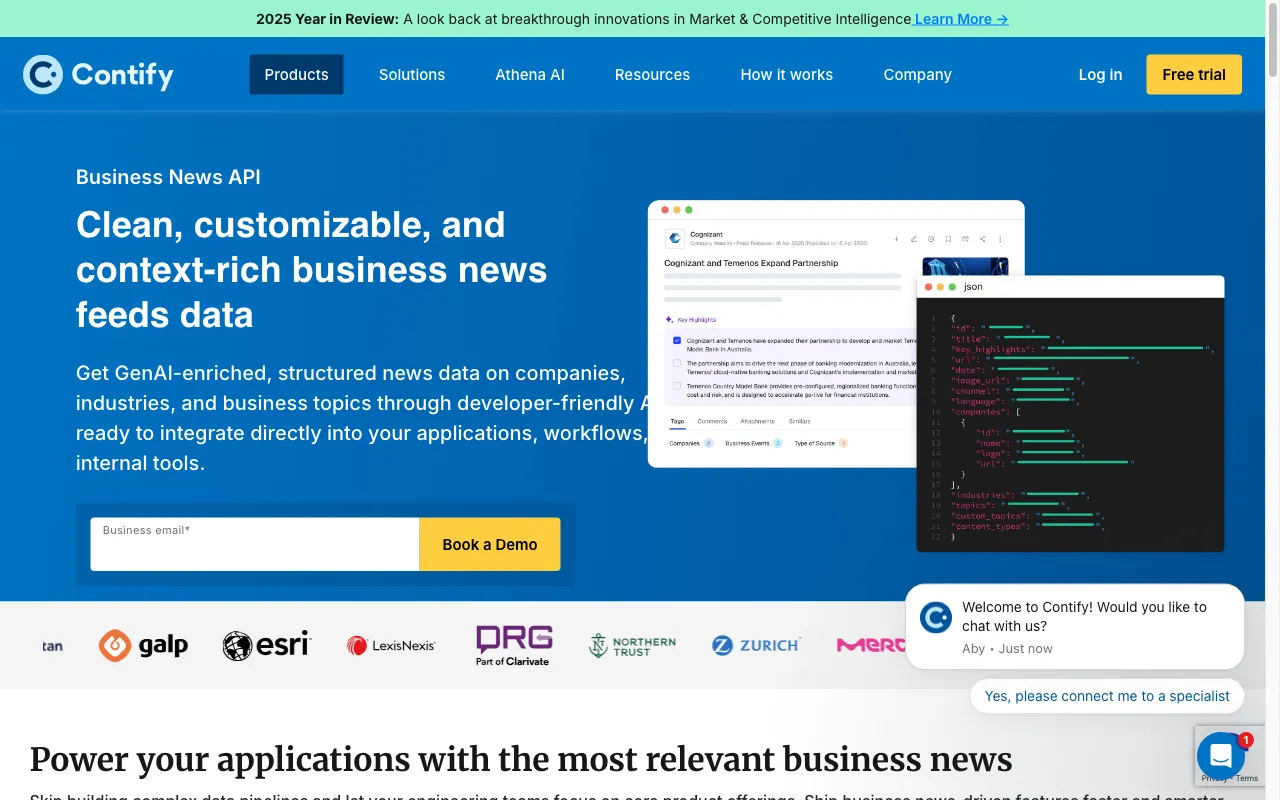Toggle the checked first Key Highlights checkbox
This screenshot has height=800, width=1280.
click(x=677, y=340)
